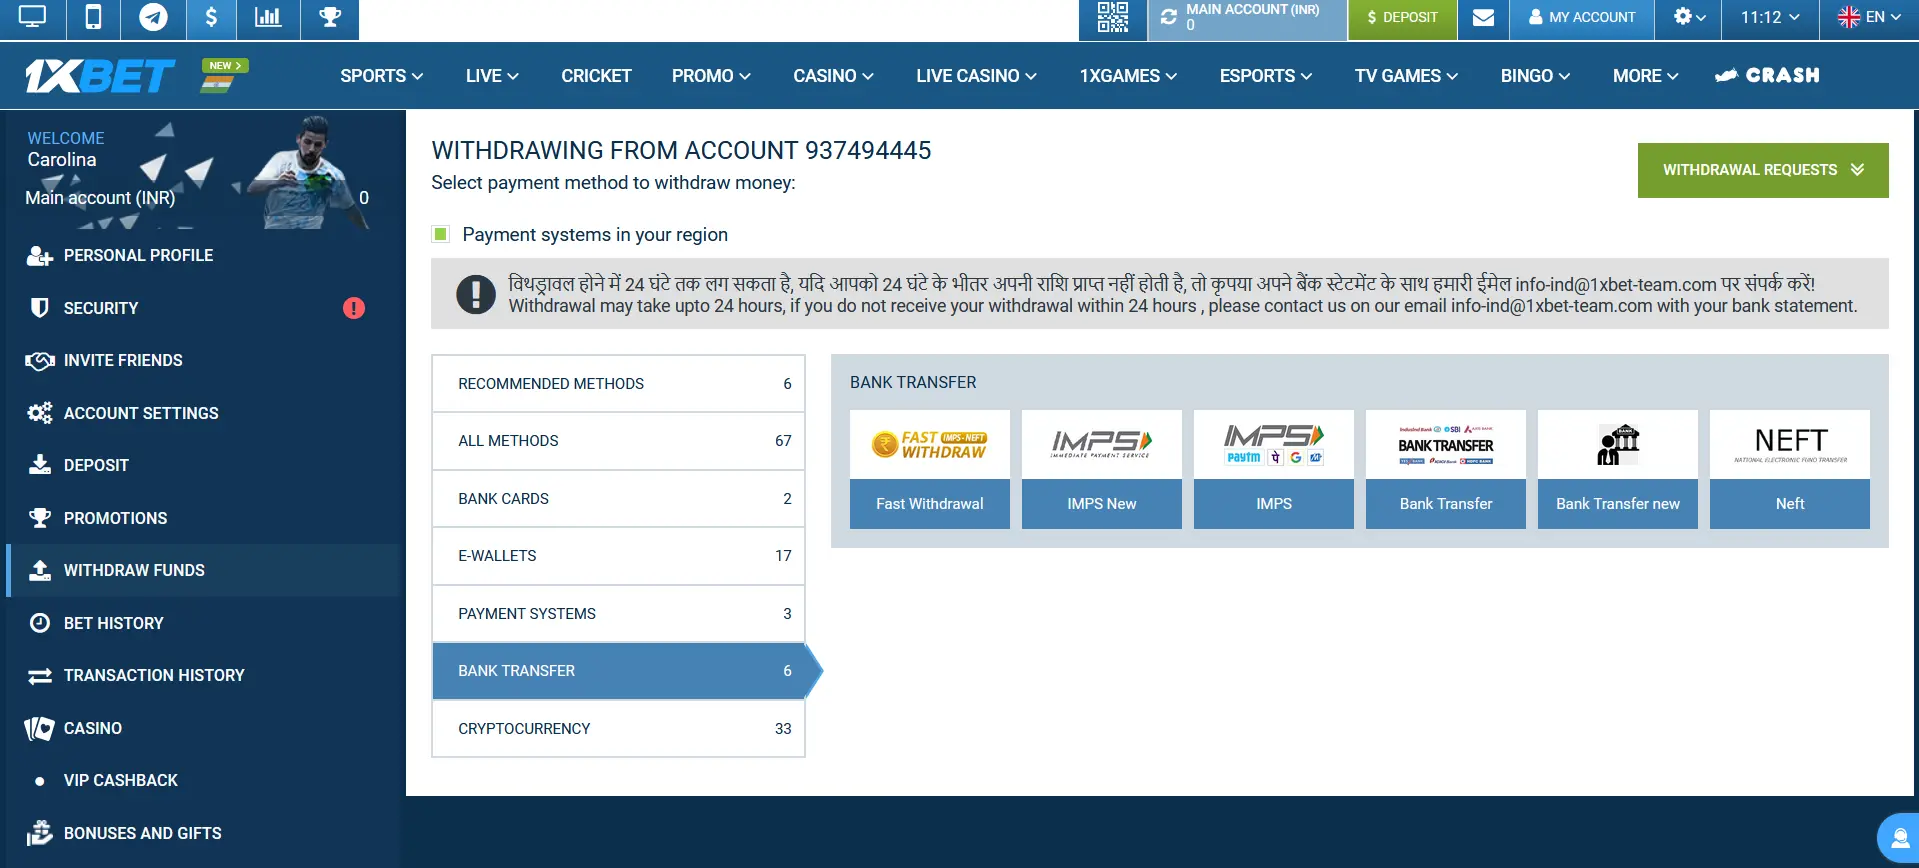Click the dollar payments icon
Image resolution: width=1919 pixels, height=868 pixels.
[211, 18]
